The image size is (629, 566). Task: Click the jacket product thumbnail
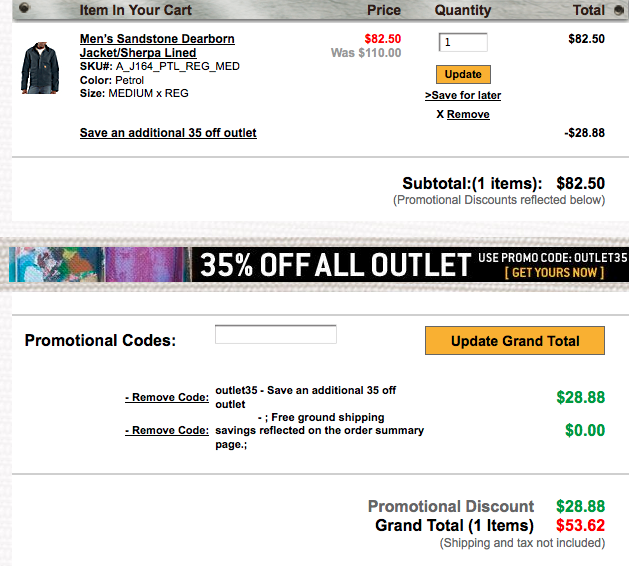click(41, 67)
